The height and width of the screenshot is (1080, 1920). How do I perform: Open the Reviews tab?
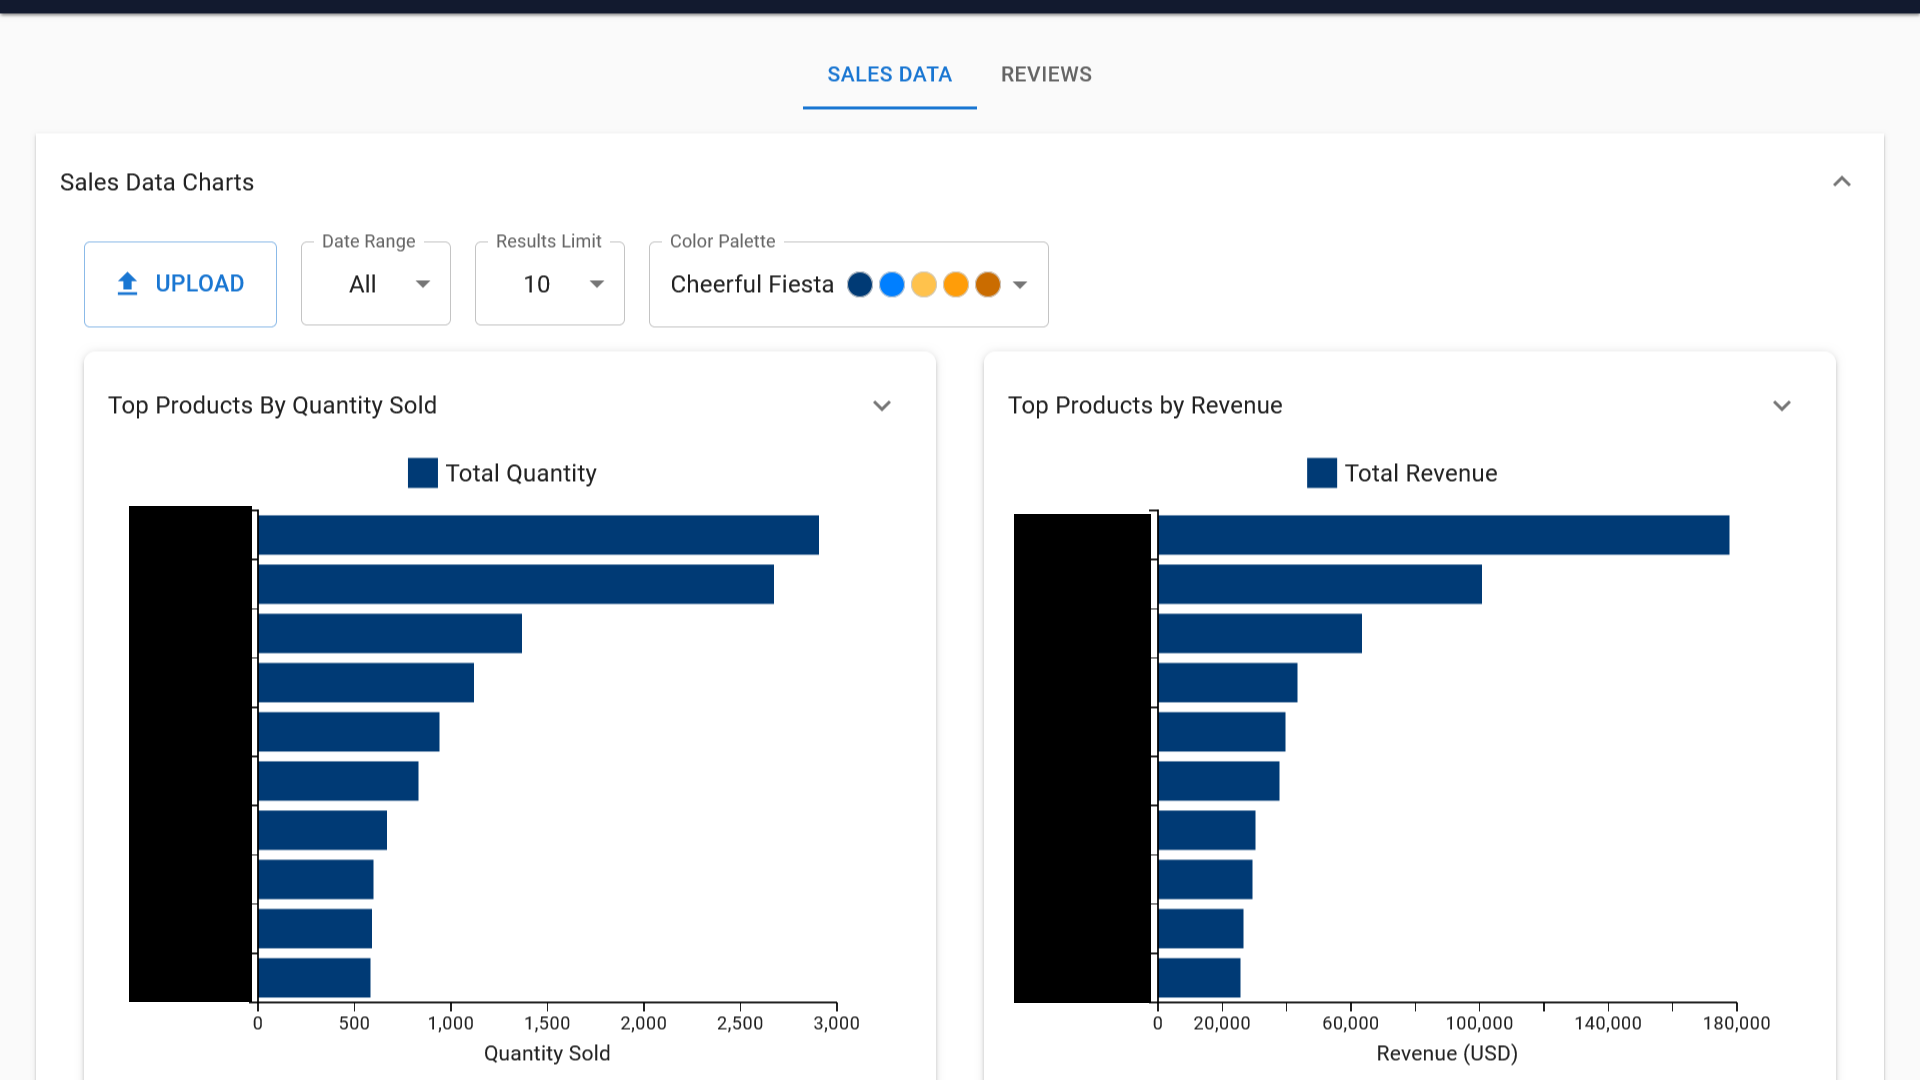tap(1046, 75)
